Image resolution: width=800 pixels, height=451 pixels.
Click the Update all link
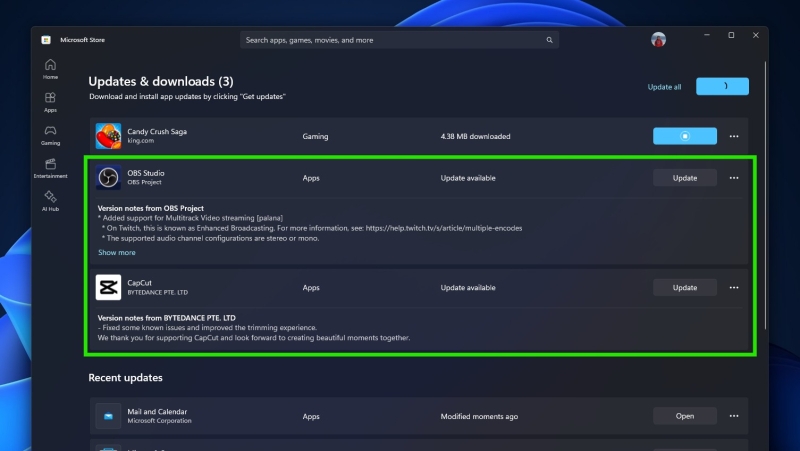tap(664, 87)
